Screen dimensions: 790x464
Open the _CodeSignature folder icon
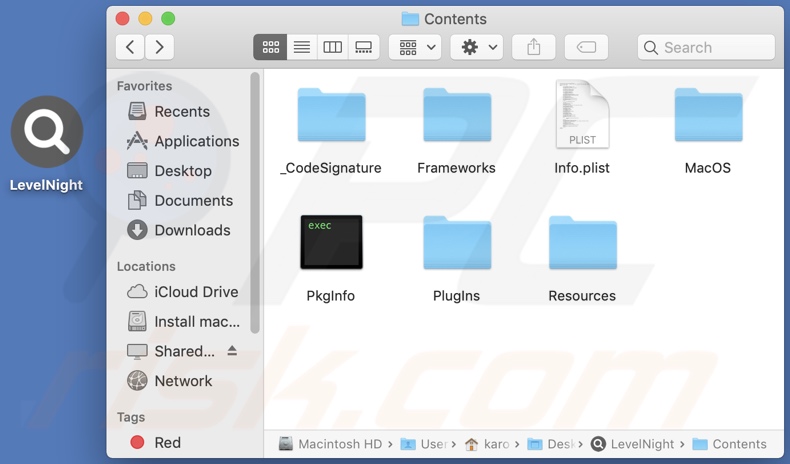click(331, 114)
